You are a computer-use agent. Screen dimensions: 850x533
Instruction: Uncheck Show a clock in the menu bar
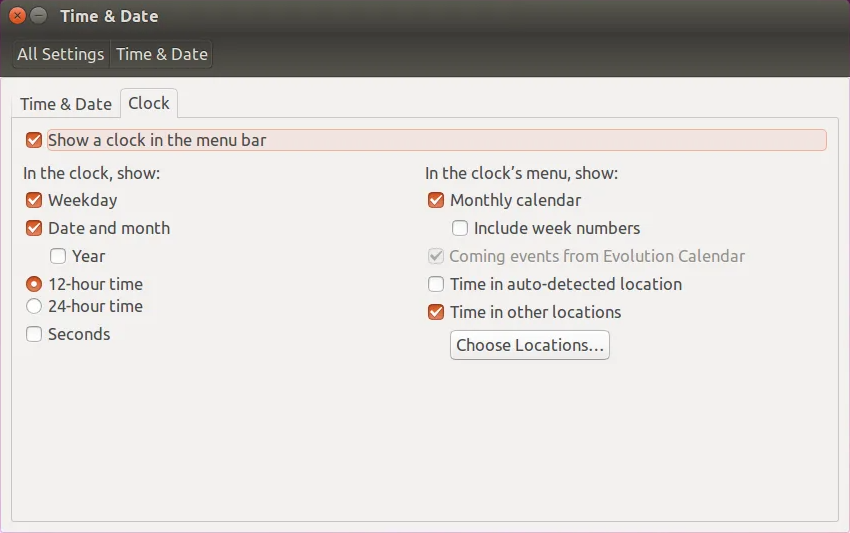coord(34,140)
